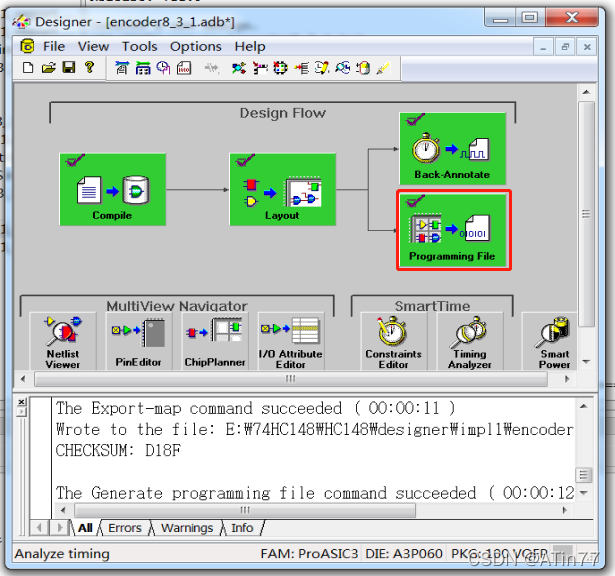This screenshot has height=576, width=615.
Task: Click the 'FAM: ProASIC3' status bar entry
Action: [x=309, y=554]
